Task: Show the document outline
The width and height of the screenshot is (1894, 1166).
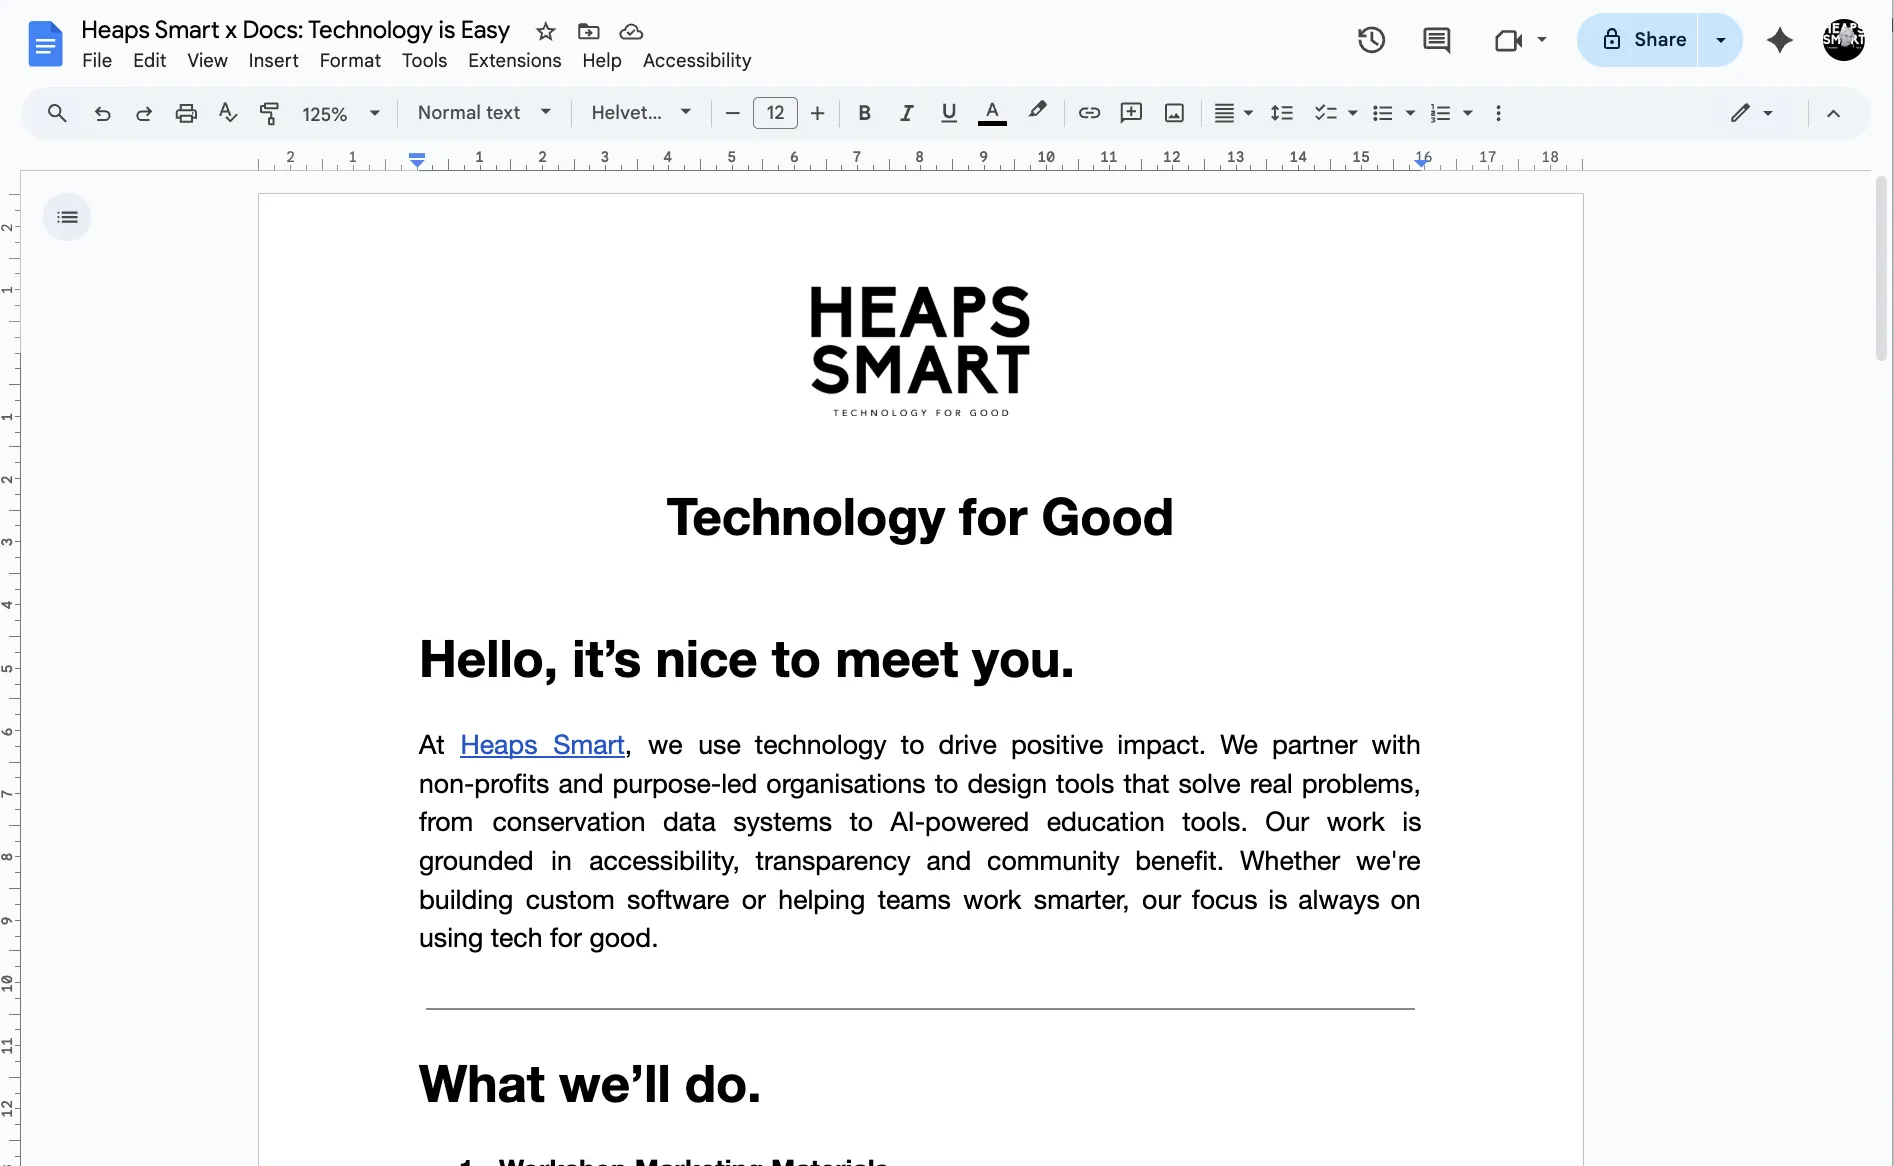Action: pos(67,217)
